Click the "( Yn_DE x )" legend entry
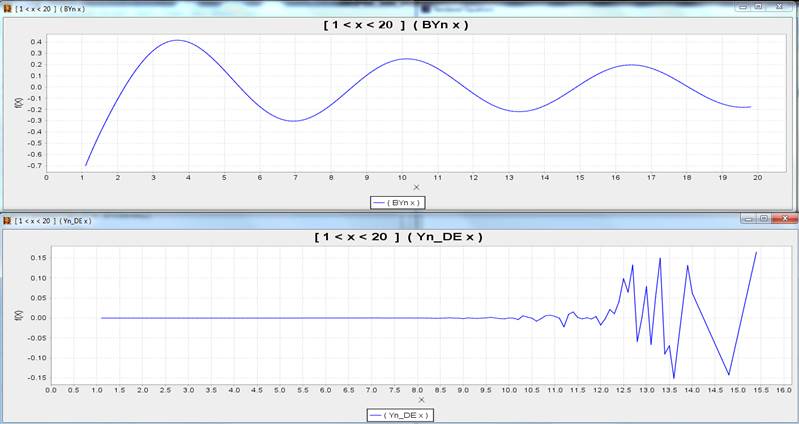 [400, 415]
